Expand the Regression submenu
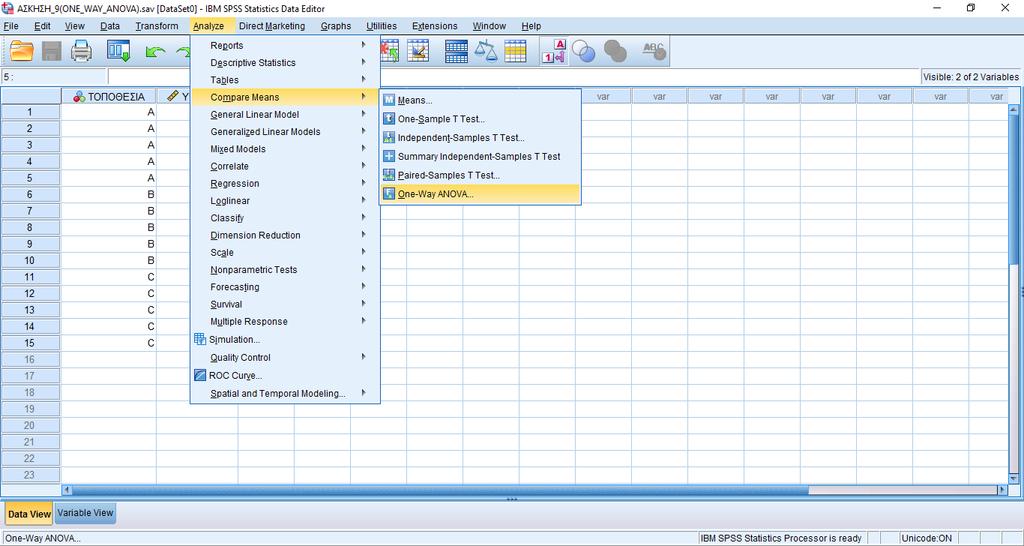Screen dimensions: 1024x546 [x=285, y=184]
